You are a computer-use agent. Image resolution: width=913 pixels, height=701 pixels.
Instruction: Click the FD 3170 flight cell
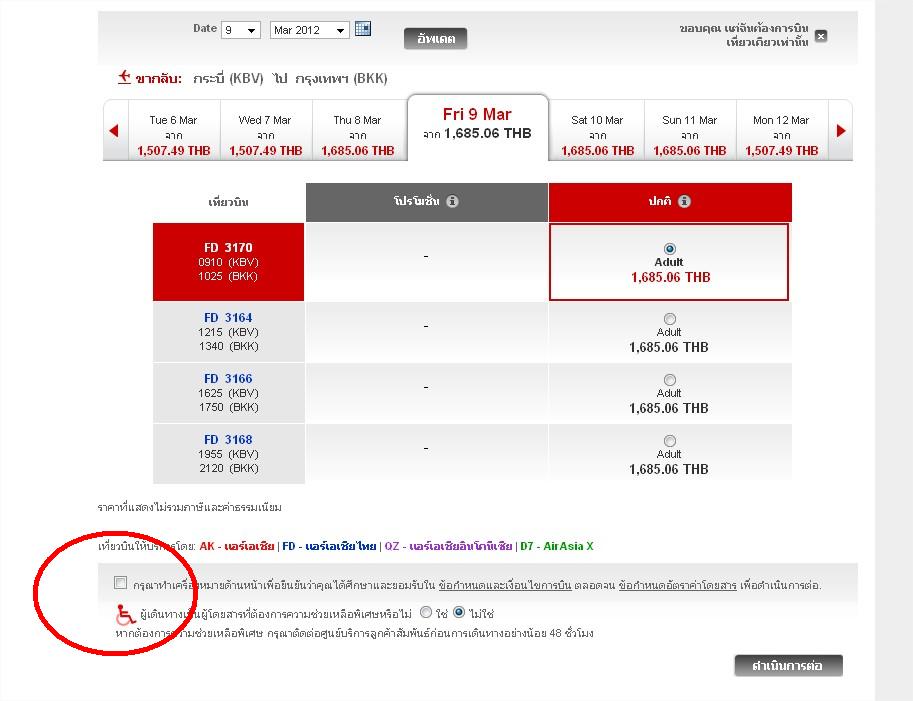point(228,261)
